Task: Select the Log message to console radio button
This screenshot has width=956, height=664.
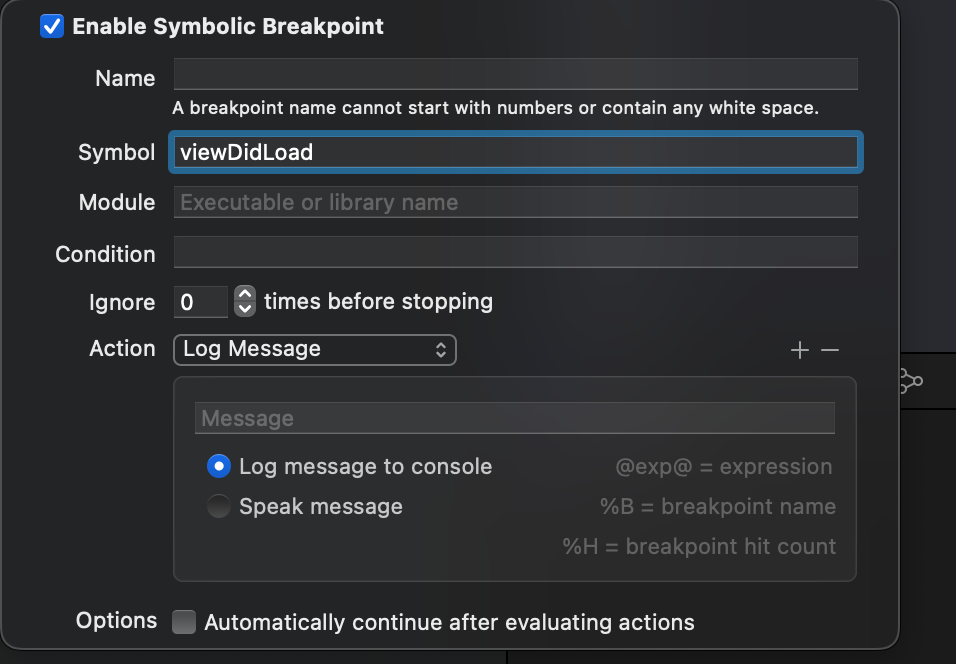Action: pyautogui.click(x=219, y=466)
